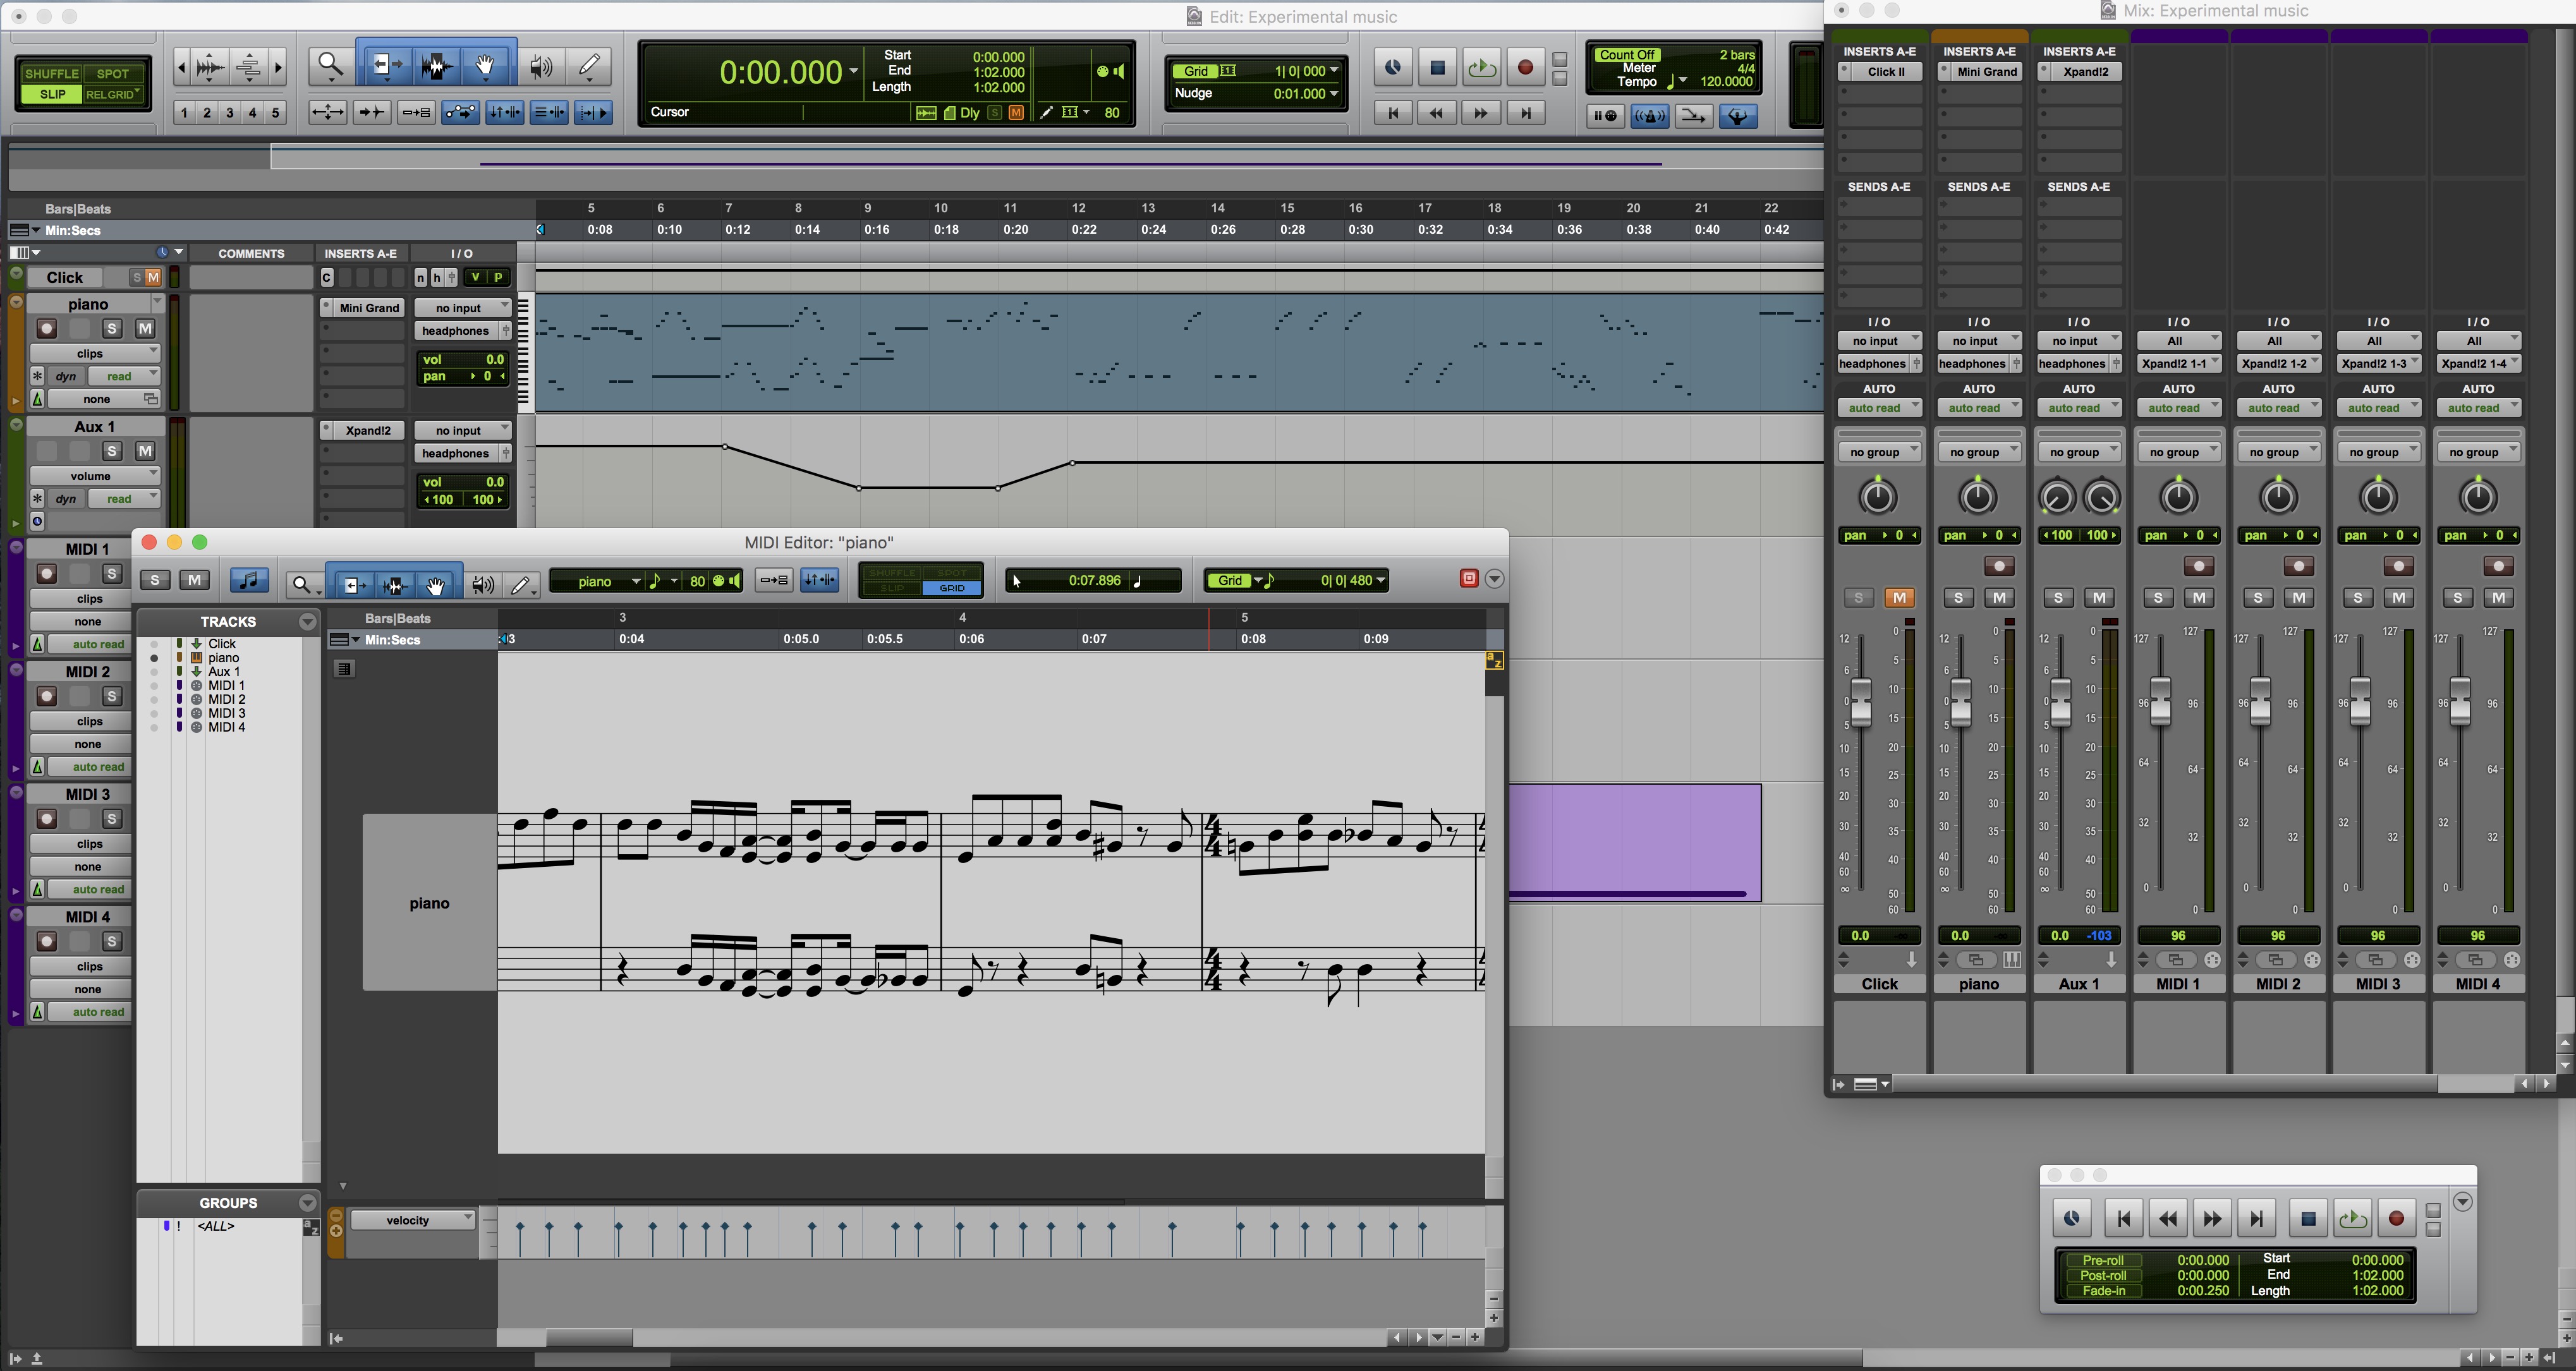This screenshot has width=2576, height=1371.
Task: Select piano track in MIDI Editor track list
Action: coord(223,658)
